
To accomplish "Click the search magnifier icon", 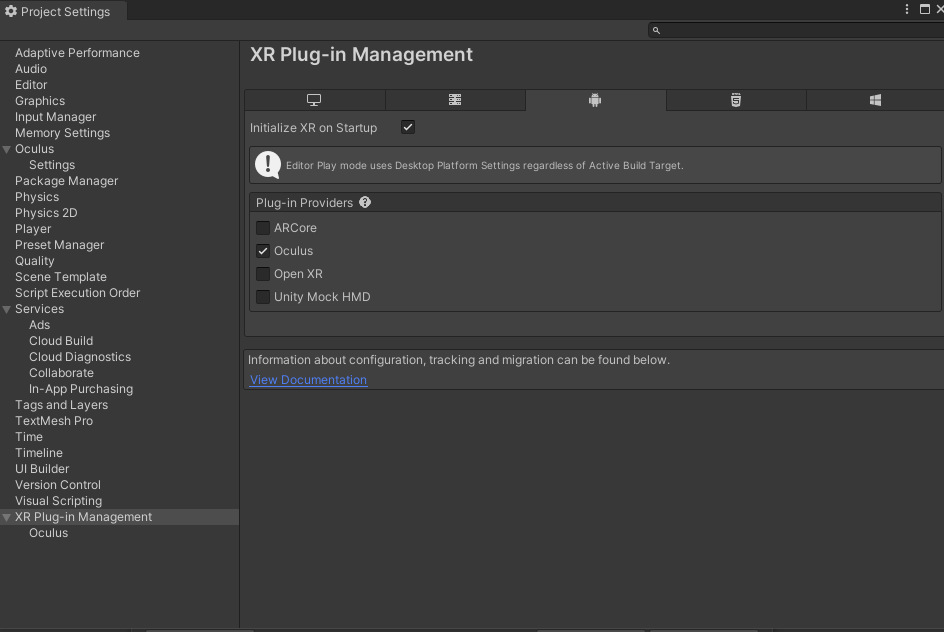I will point(656,30).
